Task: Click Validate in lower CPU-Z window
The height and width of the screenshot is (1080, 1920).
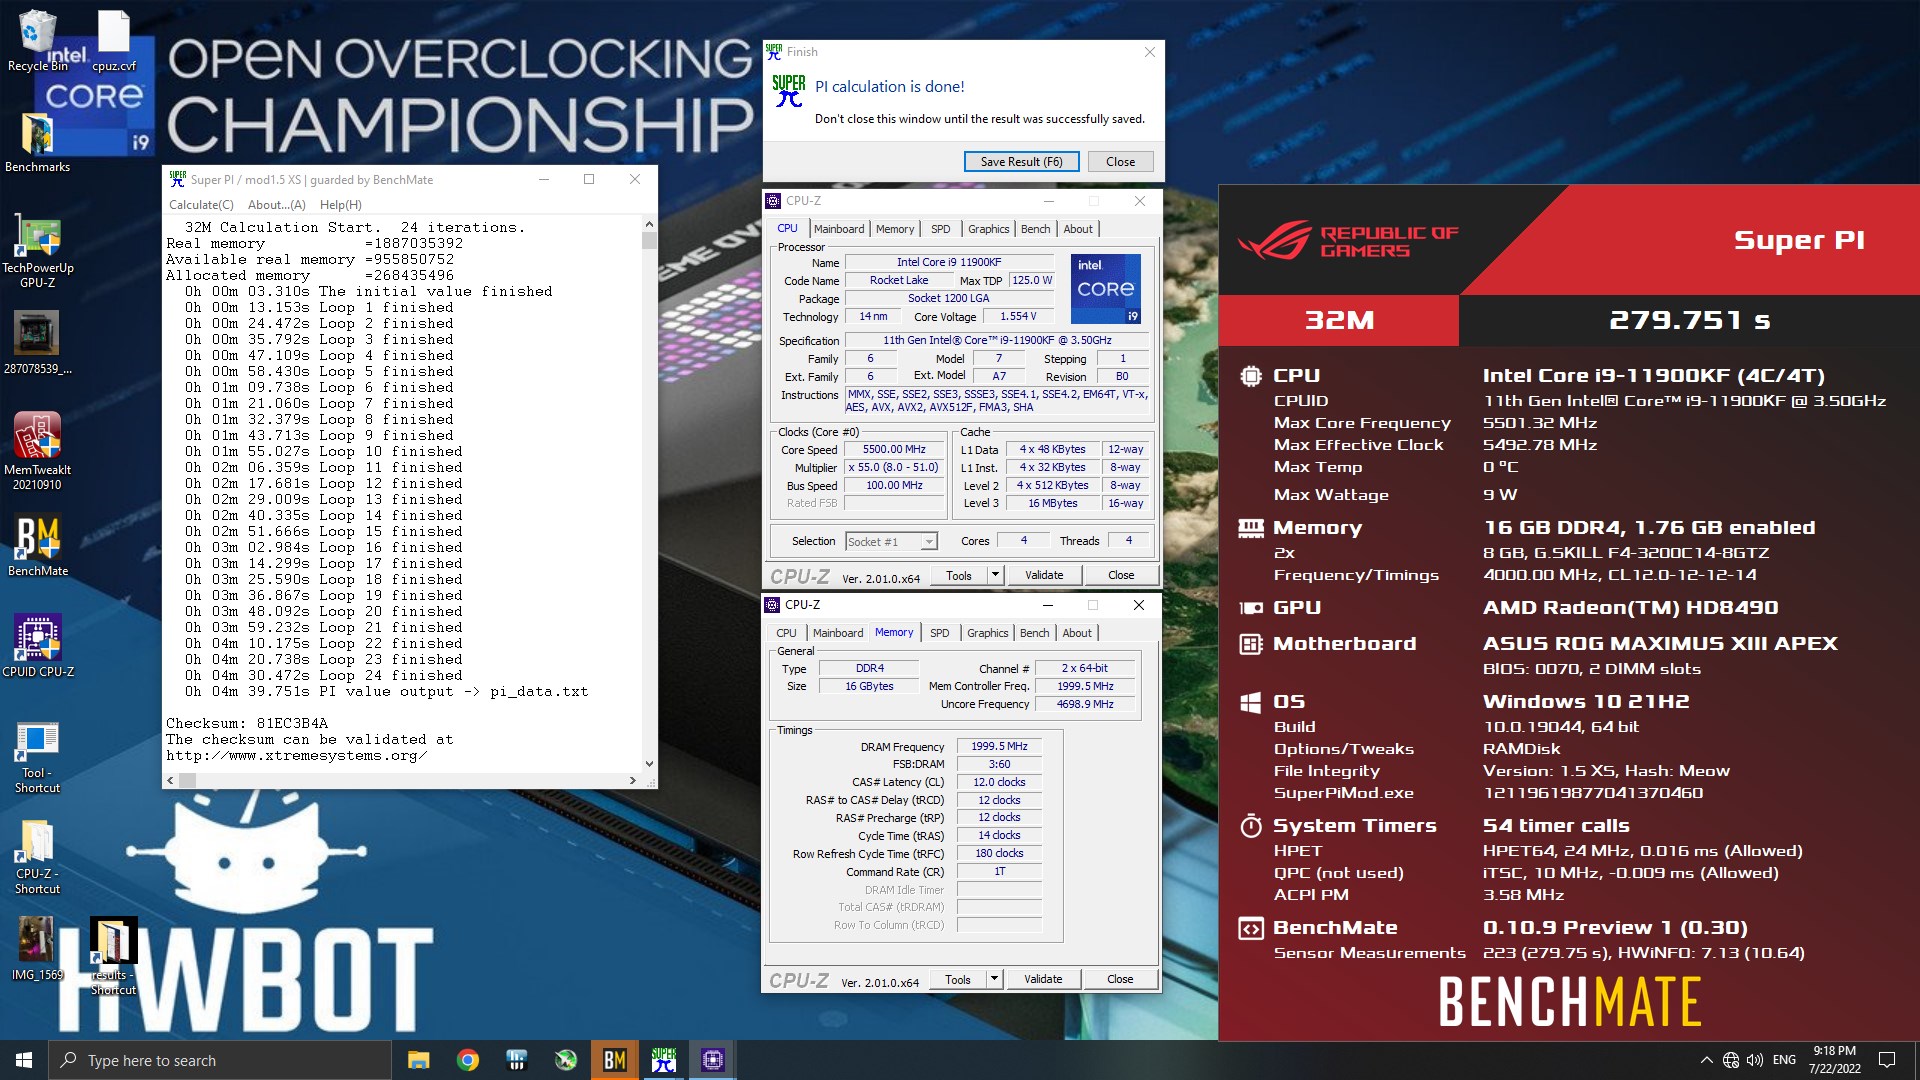Action: tap(1043, 979)
